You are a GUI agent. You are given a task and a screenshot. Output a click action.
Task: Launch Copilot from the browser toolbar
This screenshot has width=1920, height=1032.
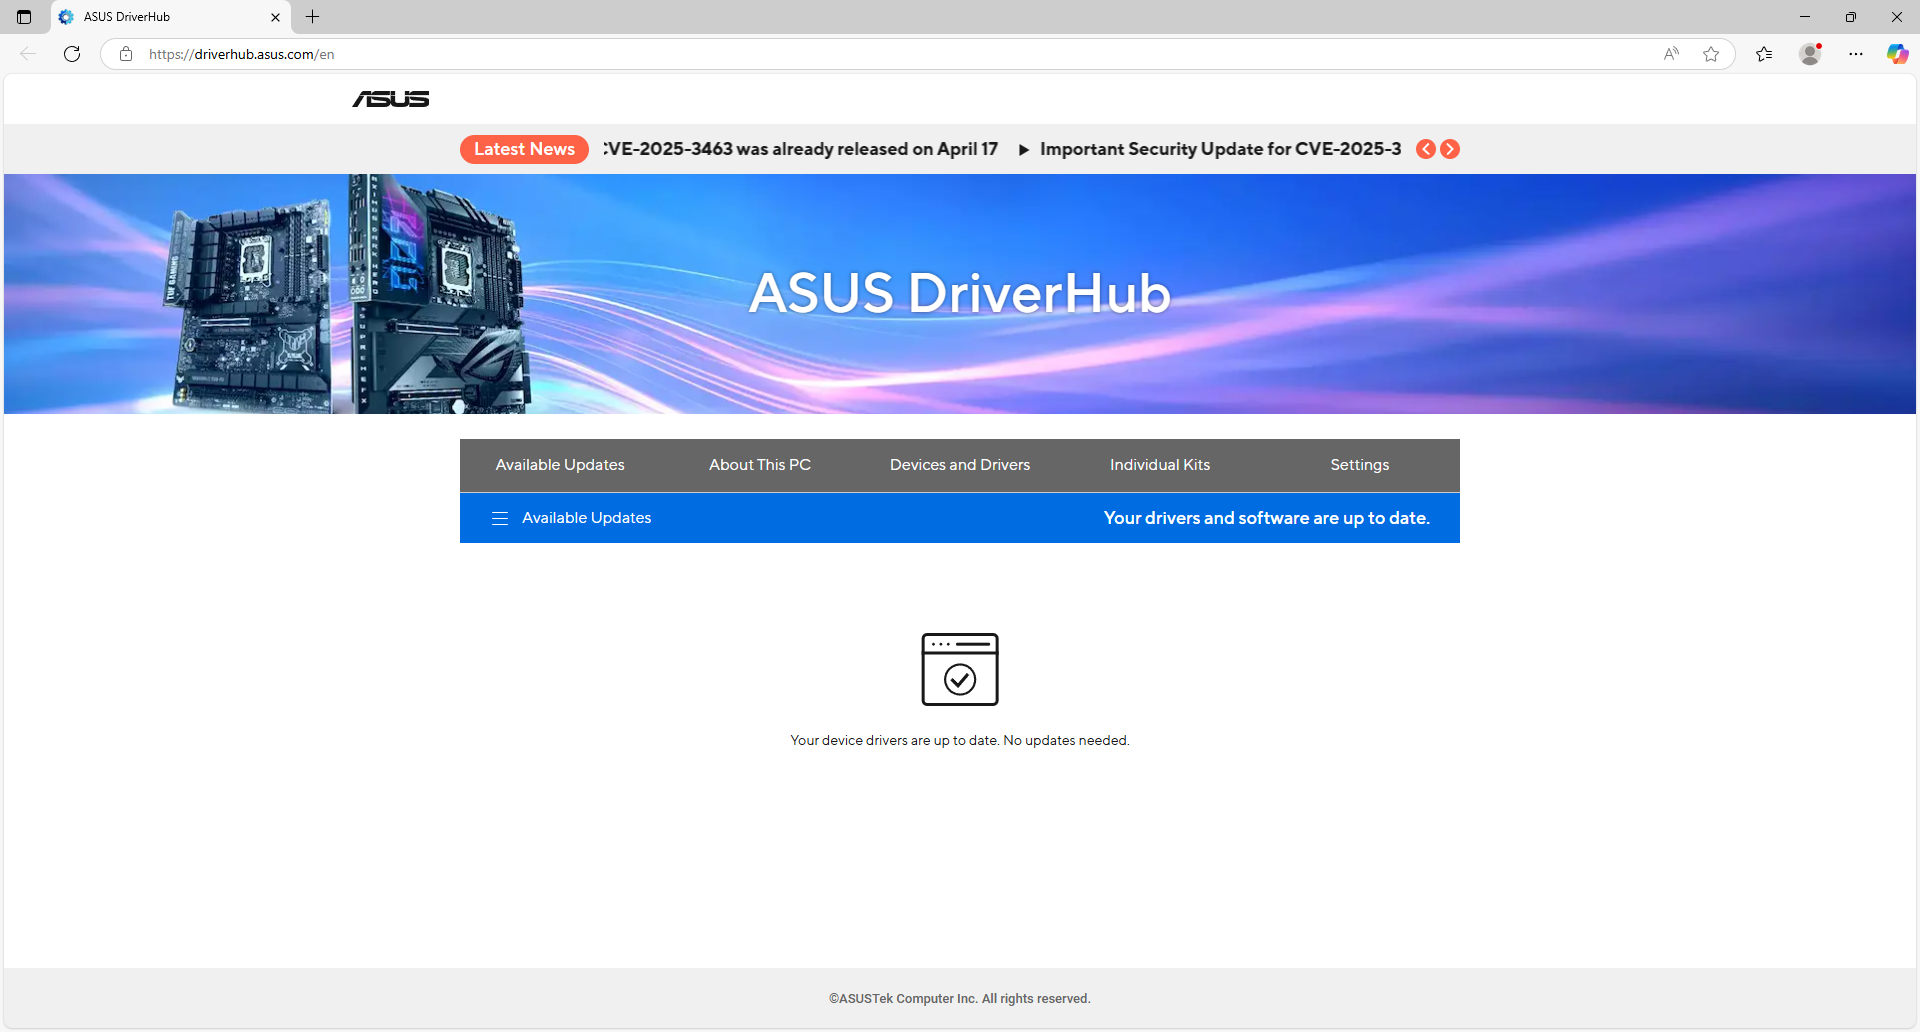[x=1897, y=54]
